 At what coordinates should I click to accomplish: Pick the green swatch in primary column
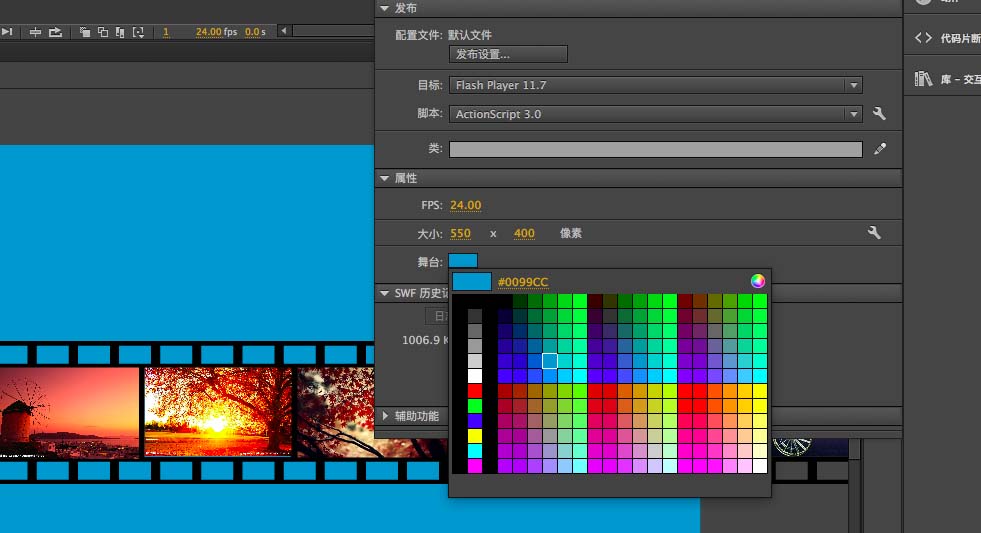475,406
